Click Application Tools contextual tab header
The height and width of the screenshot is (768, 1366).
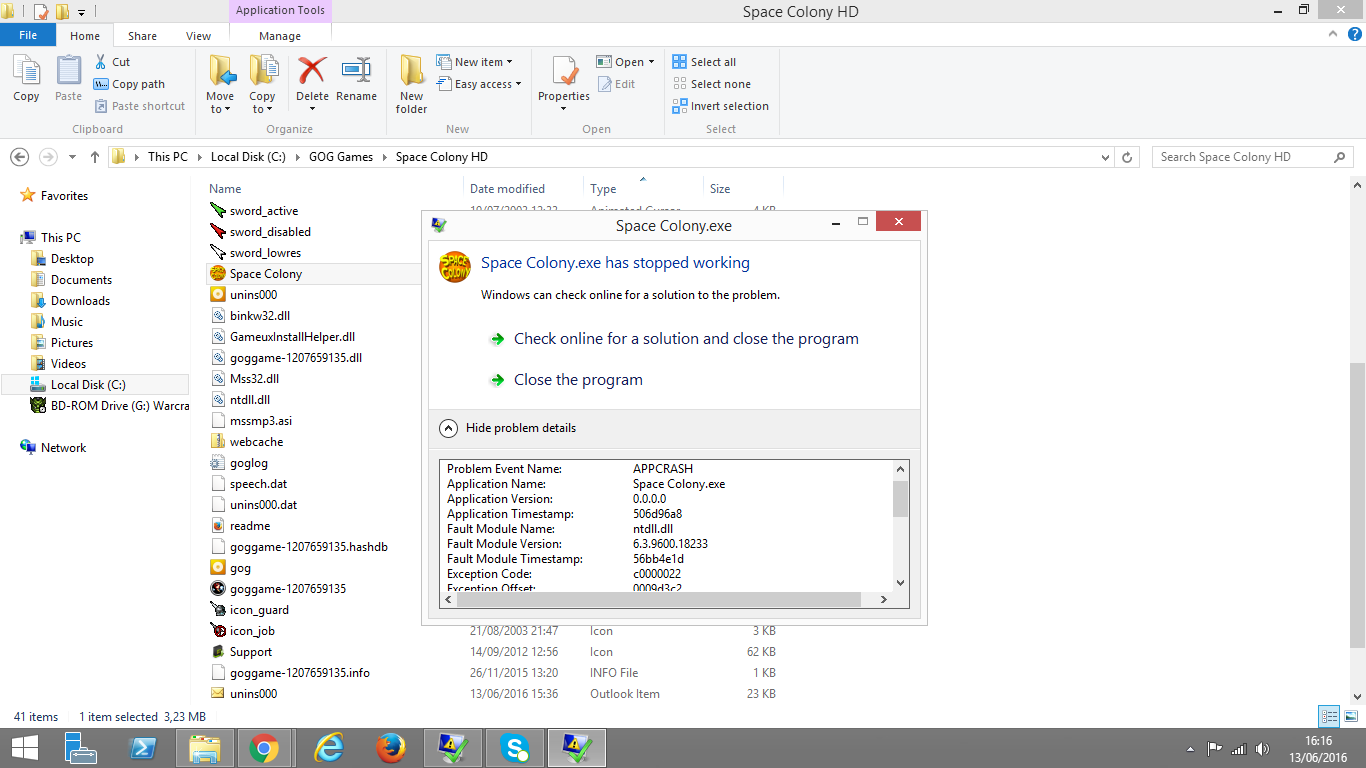280,11
